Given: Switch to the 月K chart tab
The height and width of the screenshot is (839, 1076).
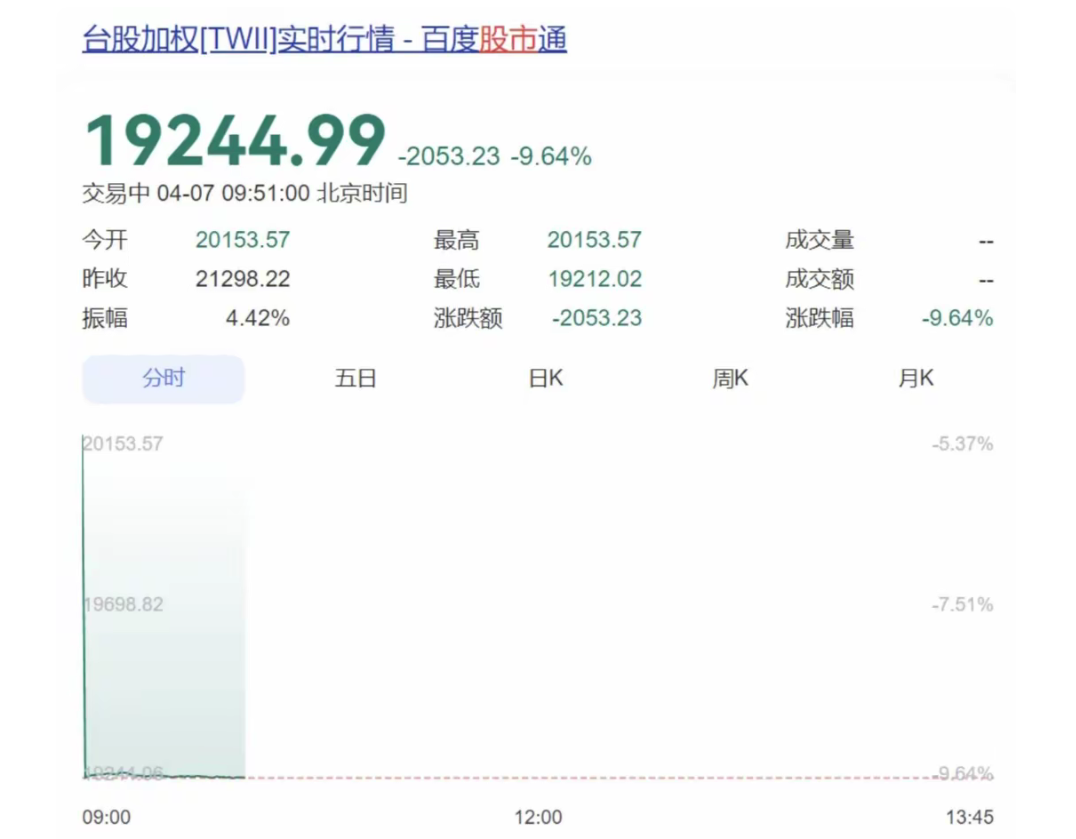Looking at the screenshot, I should pyautogui.click(x=914, y=378).
